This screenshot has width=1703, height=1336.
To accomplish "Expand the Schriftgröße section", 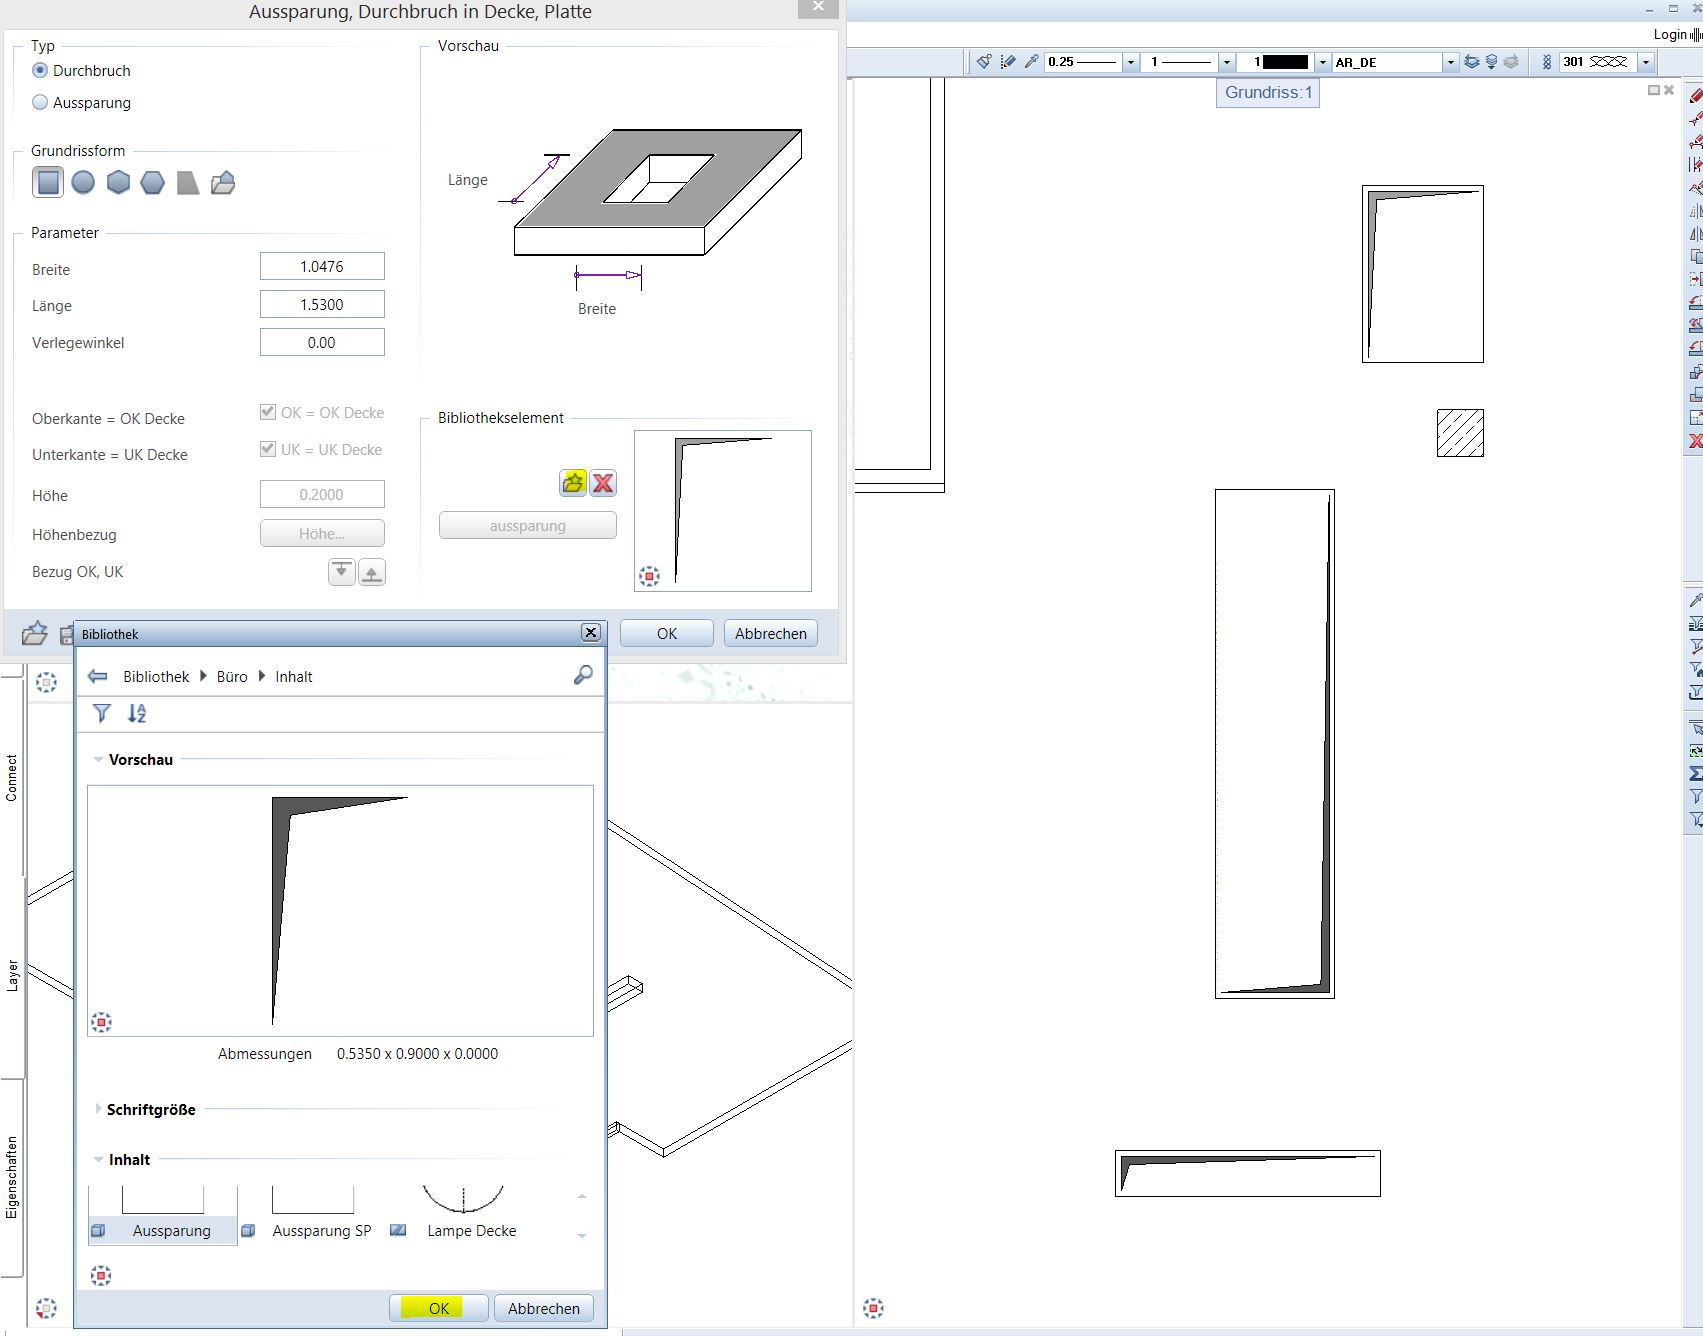I will point(98,1109).
